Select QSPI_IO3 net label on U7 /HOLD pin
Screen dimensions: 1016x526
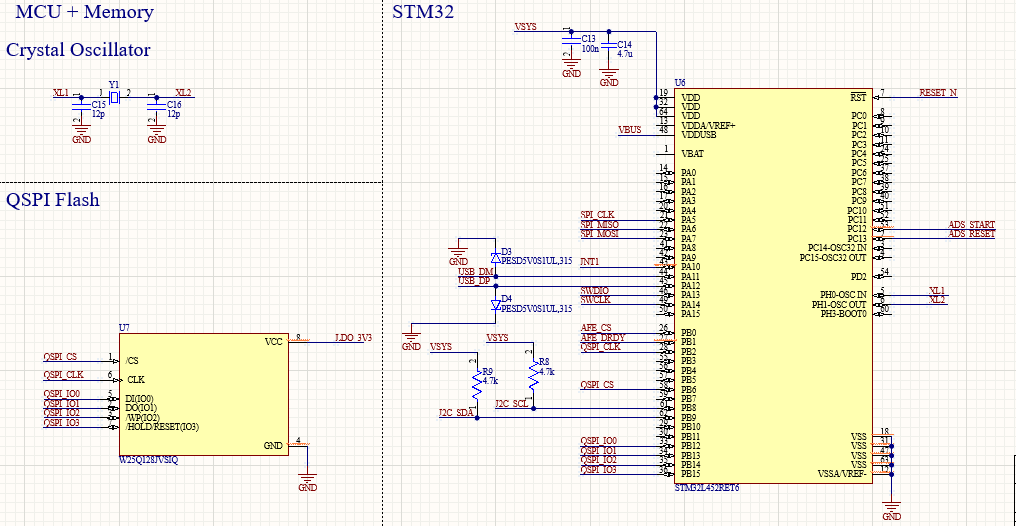[62, 422]
